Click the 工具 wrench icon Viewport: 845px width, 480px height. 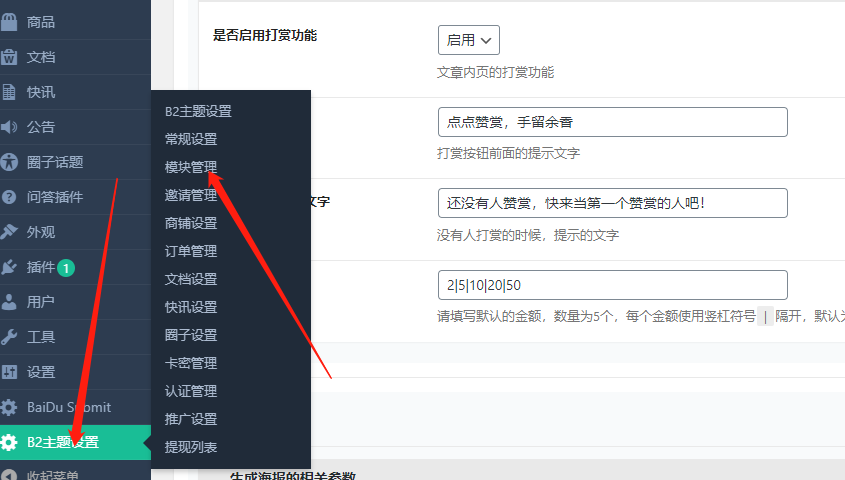tap(10, 337)
